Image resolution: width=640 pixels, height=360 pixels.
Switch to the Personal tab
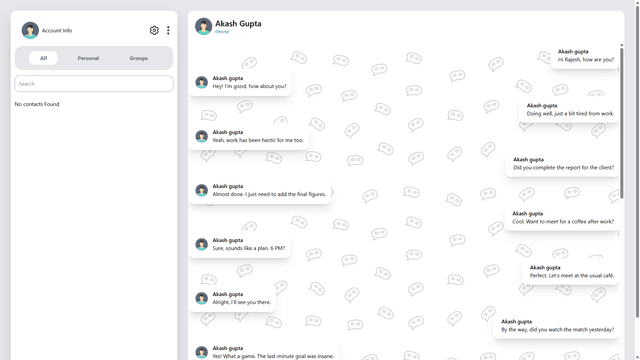pos(88,58)
